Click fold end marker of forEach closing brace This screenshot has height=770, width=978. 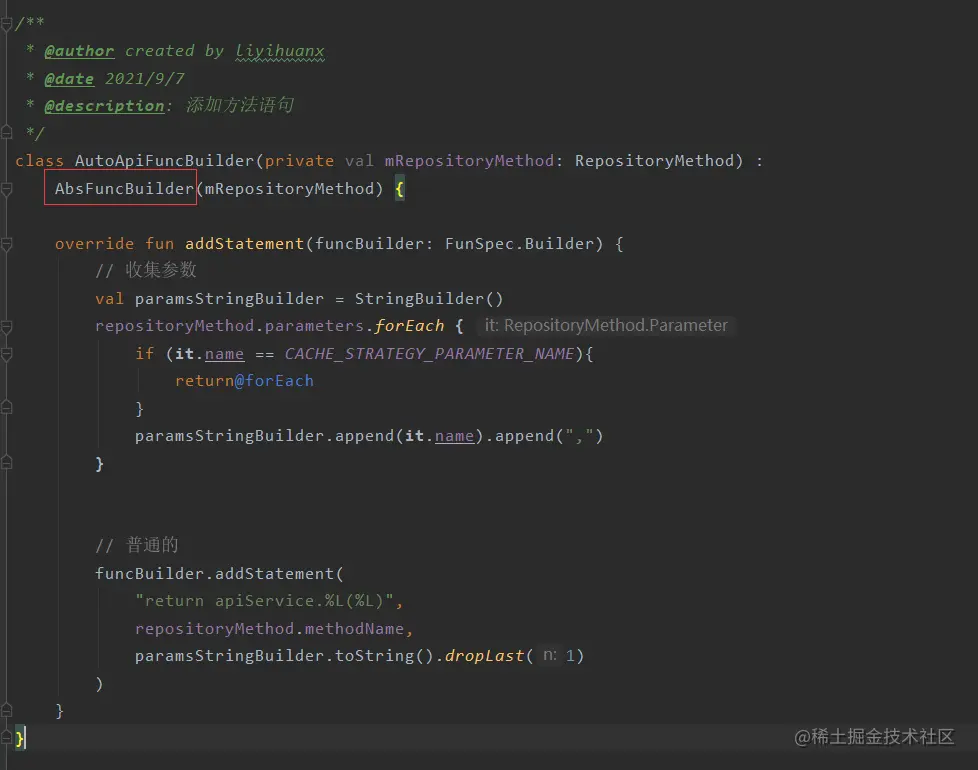point(6,463)
